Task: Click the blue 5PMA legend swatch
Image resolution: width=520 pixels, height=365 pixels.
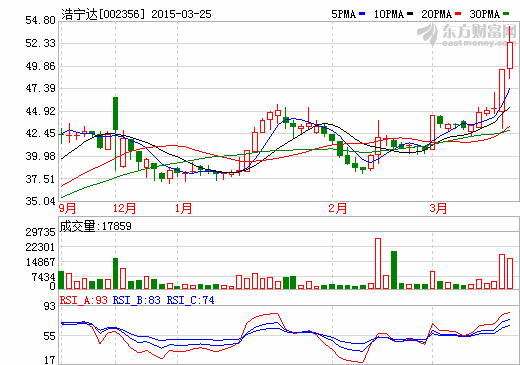Action: point(362,14)
